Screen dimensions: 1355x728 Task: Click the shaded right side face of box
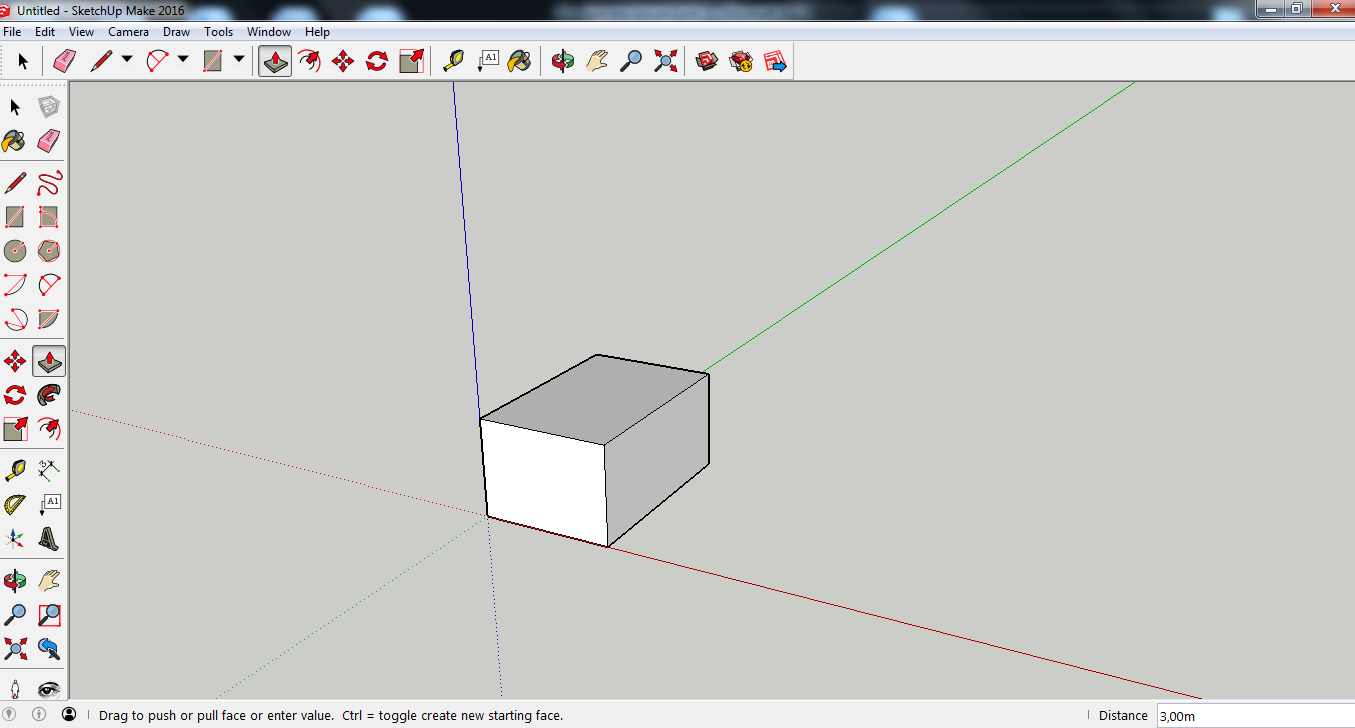657,460
